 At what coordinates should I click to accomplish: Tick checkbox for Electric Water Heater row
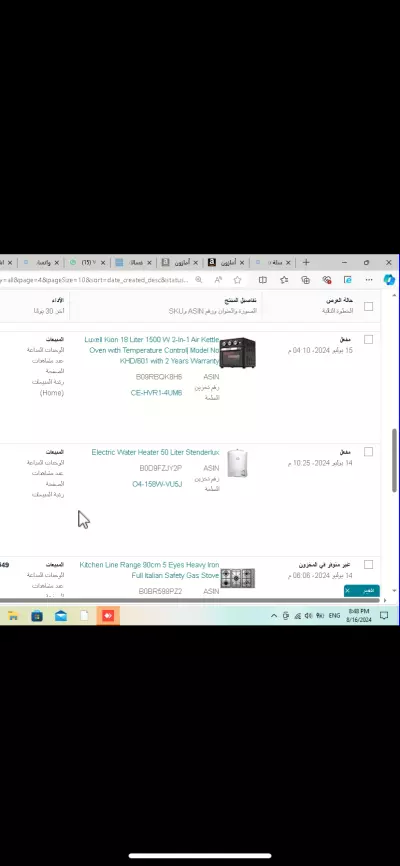click(x=369, y=452)
